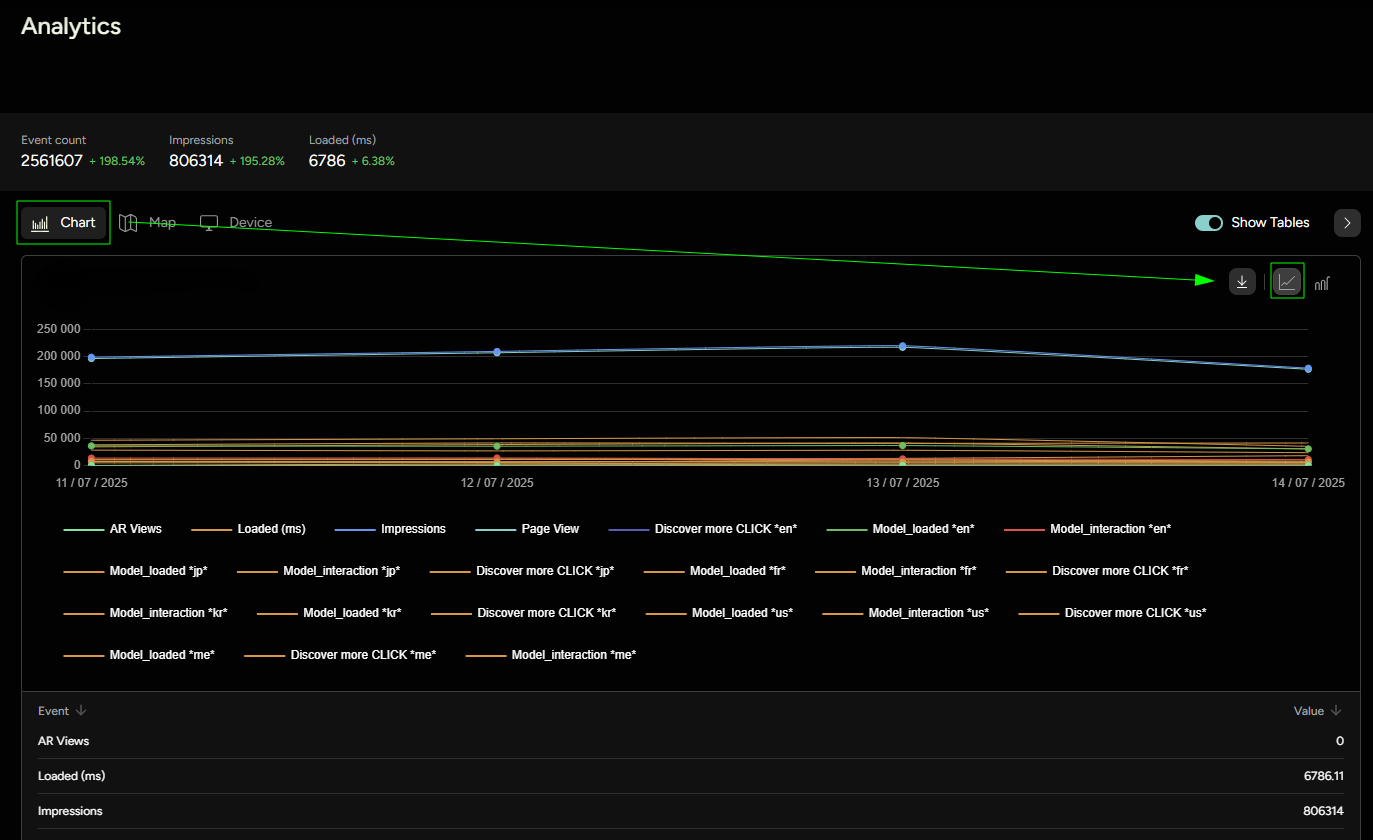This screenshot has height=840, width=1373.
Task: Sort table by Value arrow
Action: [x=1336, y=711]
